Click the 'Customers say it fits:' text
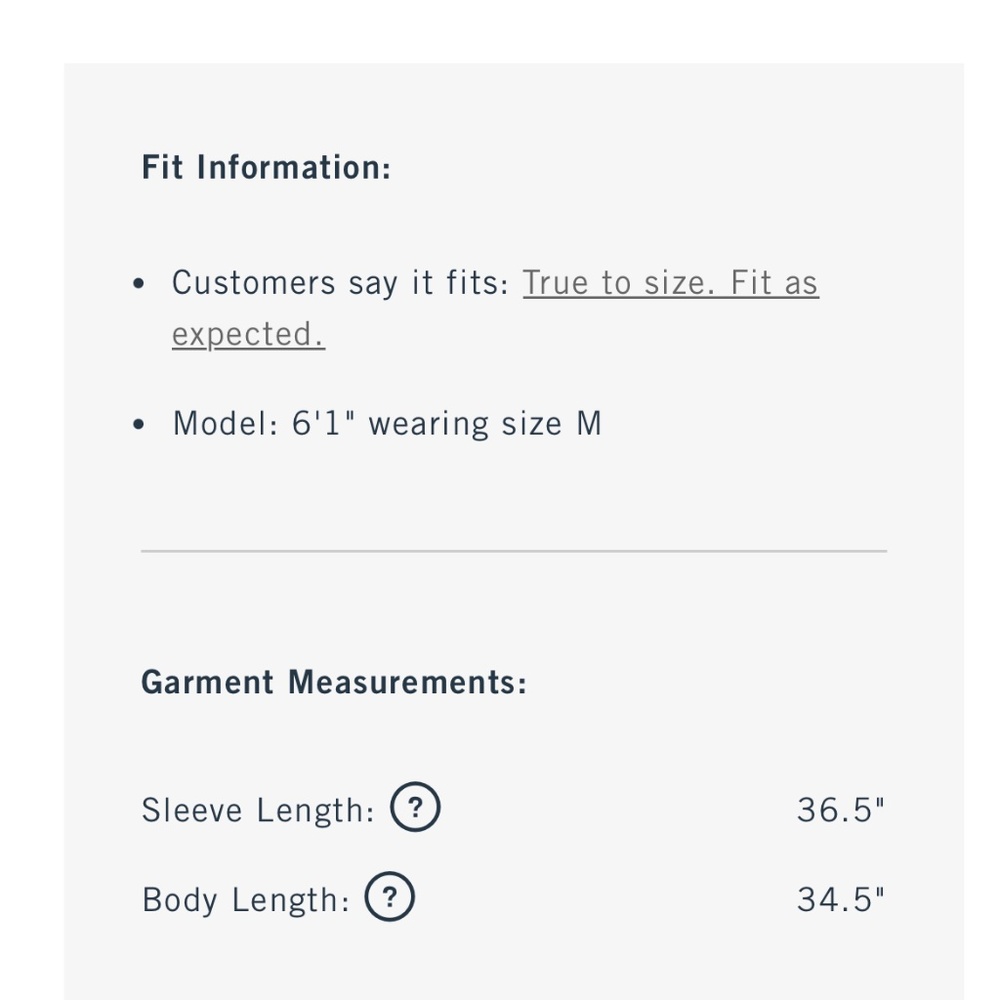1000x1000 pixels. pyautogui.click(x=341, y=283)
